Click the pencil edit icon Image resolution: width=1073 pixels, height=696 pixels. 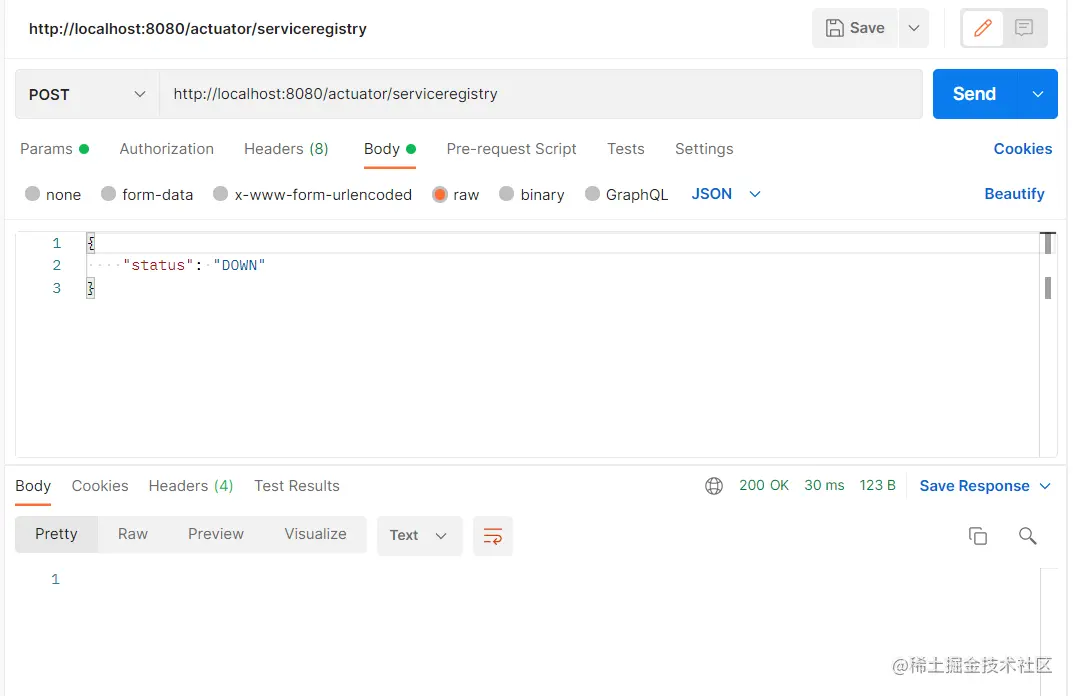tap(983, 28)
